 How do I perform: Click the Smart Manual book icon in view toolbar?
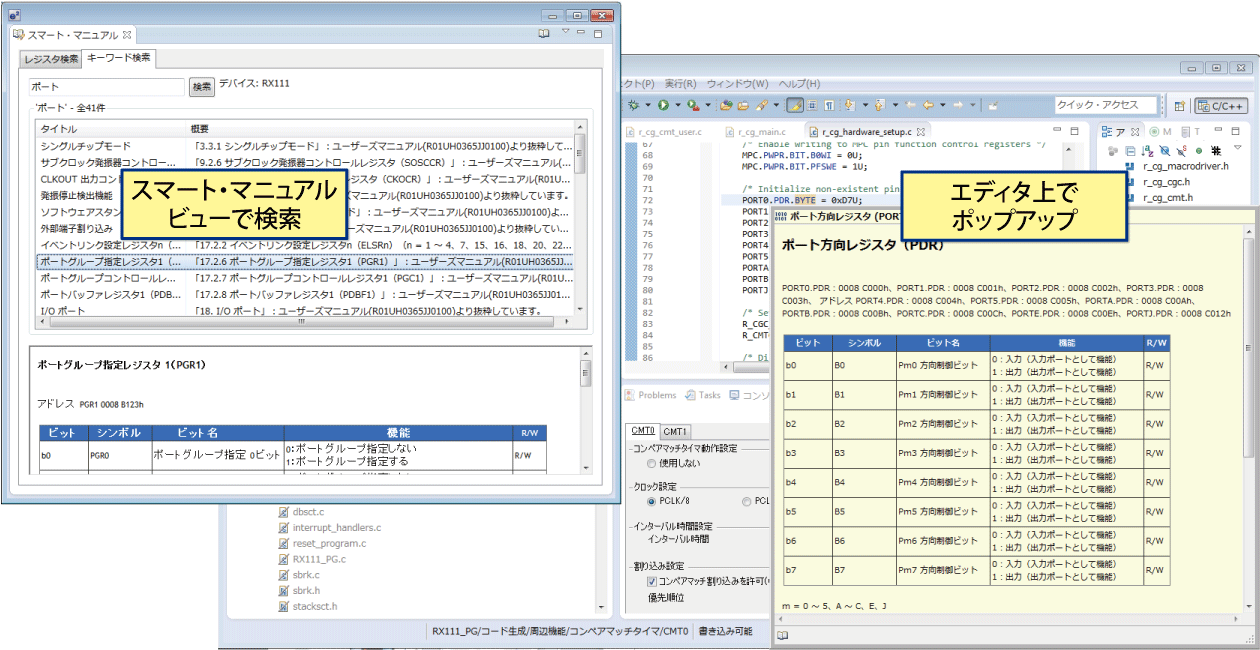pyautogui.click(x=544, y=34)
